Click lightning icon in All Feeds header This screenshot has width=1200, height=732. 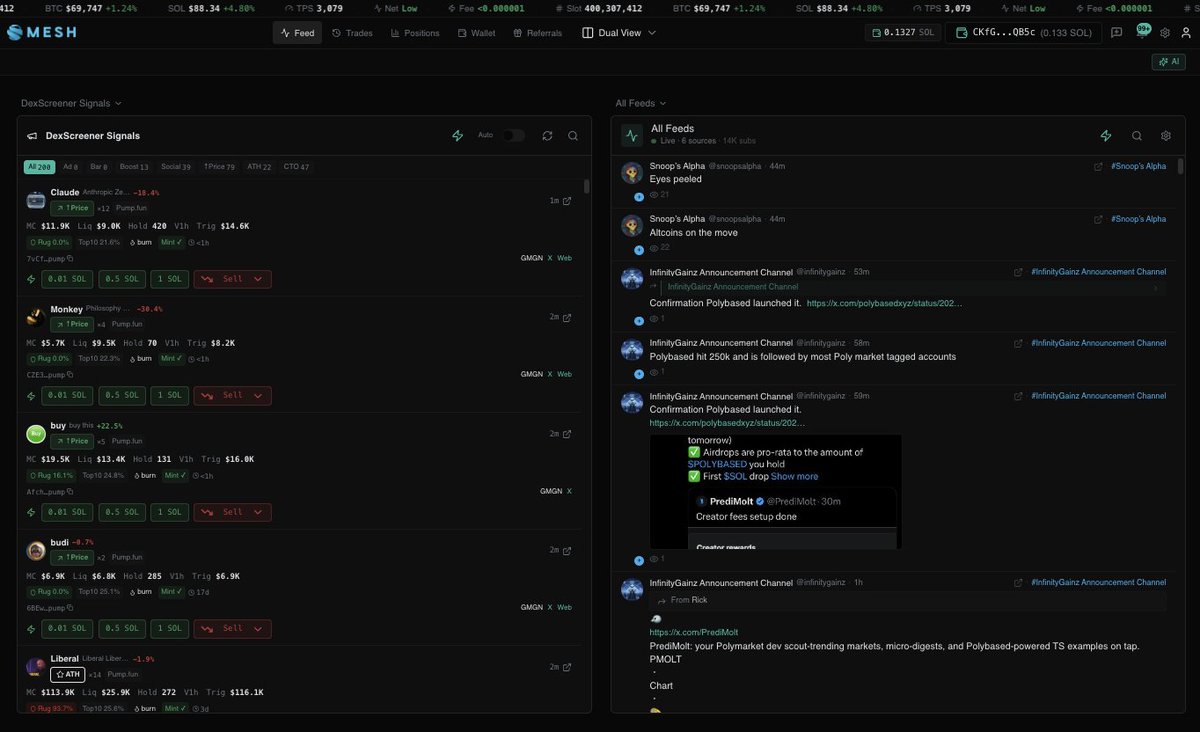point(1106,136)
